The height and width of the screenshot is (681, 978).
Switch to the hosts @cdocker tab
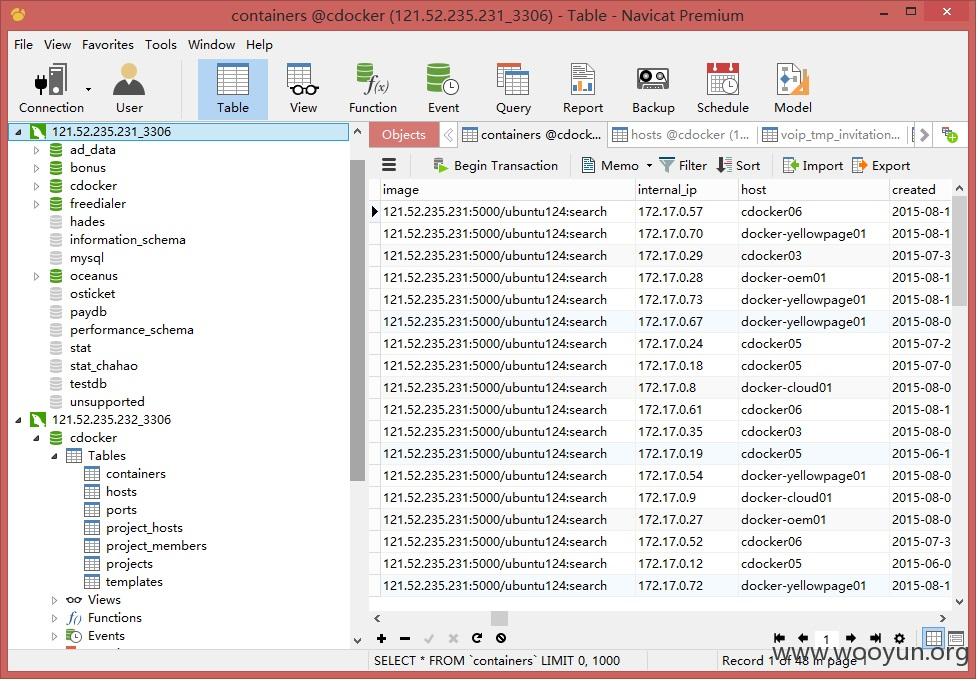[681, 135]
